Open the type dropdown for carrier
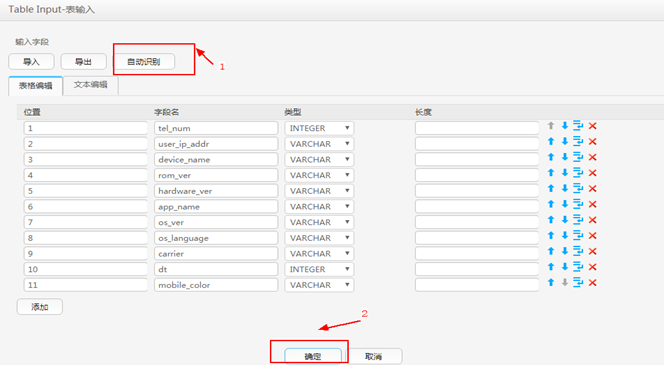This screenshot has height=365, width=664. point(319,253)
